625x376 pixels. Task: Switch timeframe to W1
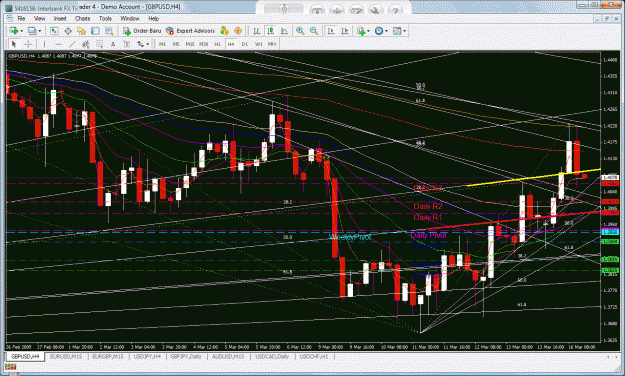(258, 44)
